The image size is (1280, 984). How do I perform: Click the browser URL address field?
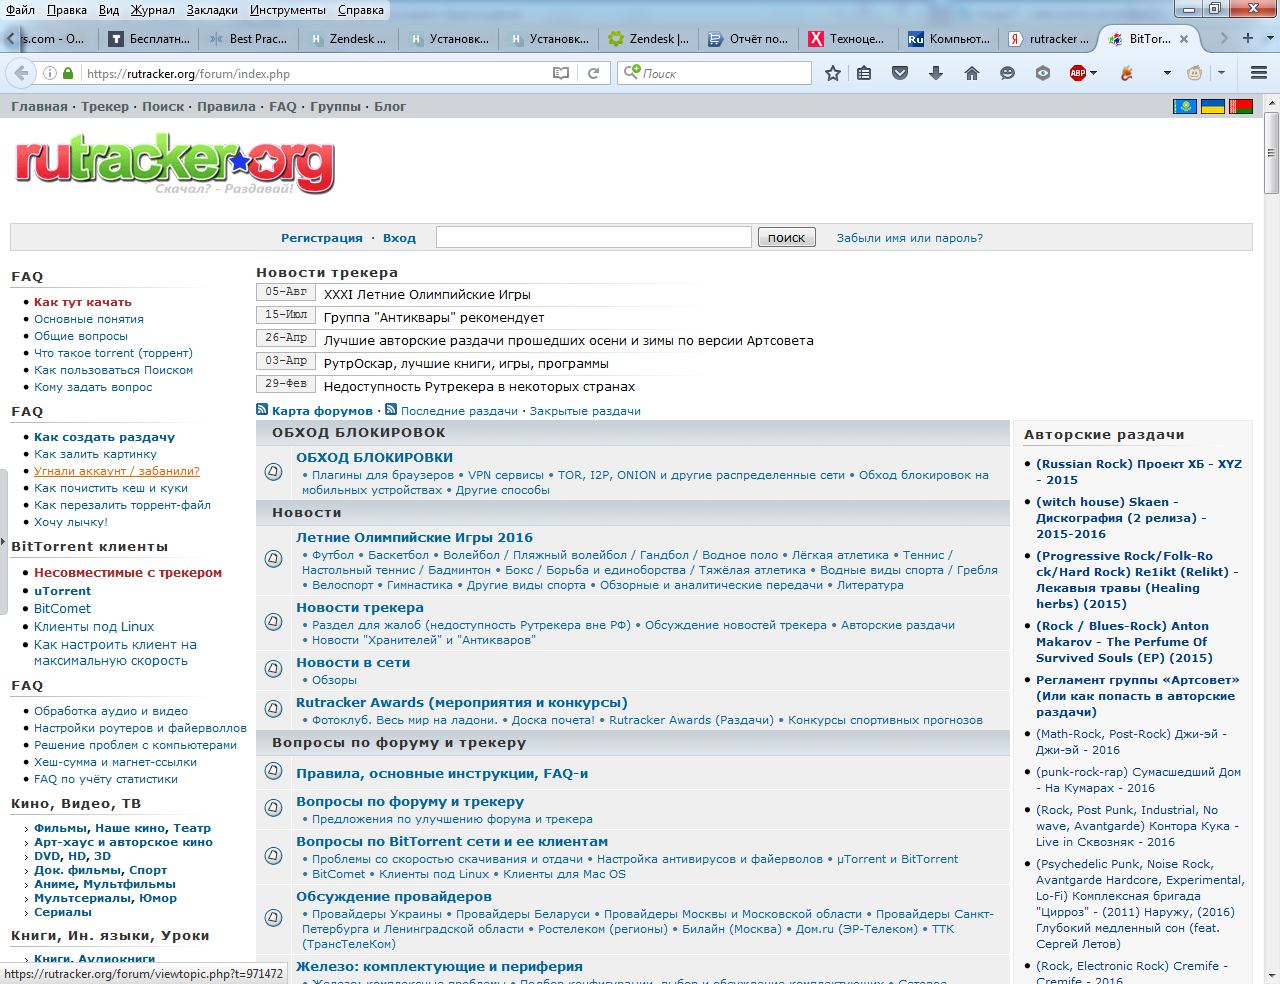pos(315,73)
